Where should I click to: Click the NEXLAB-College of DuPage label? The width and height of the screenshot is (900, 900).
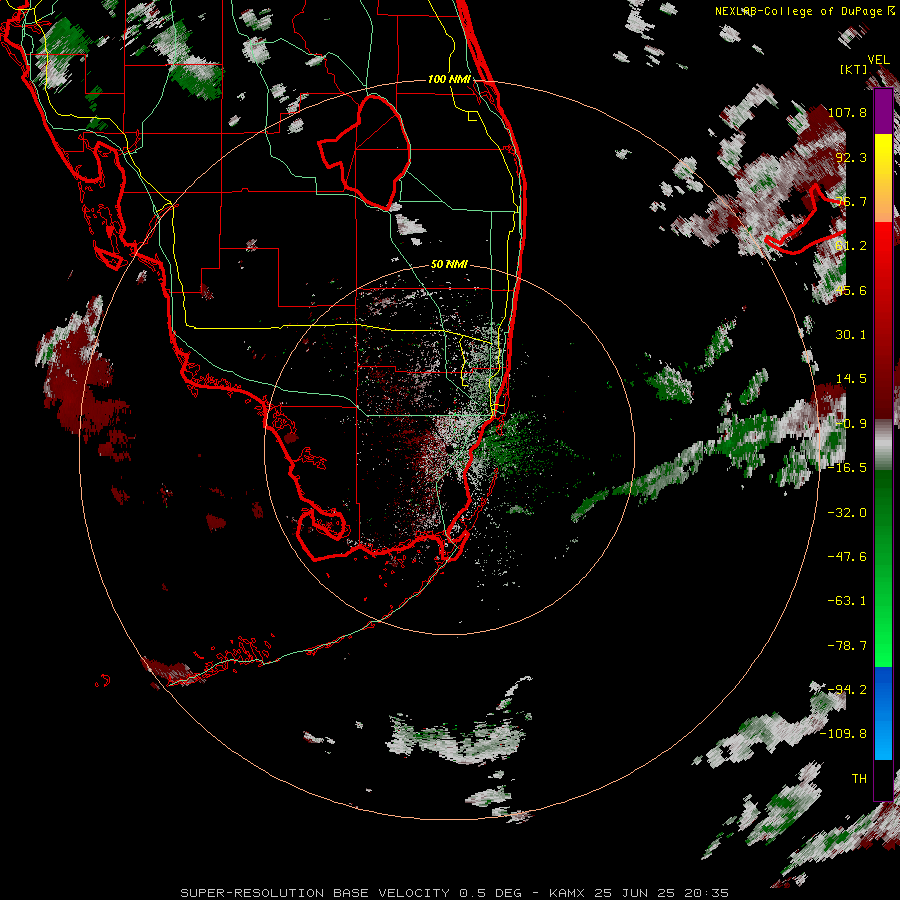click(x=804, y=11)
